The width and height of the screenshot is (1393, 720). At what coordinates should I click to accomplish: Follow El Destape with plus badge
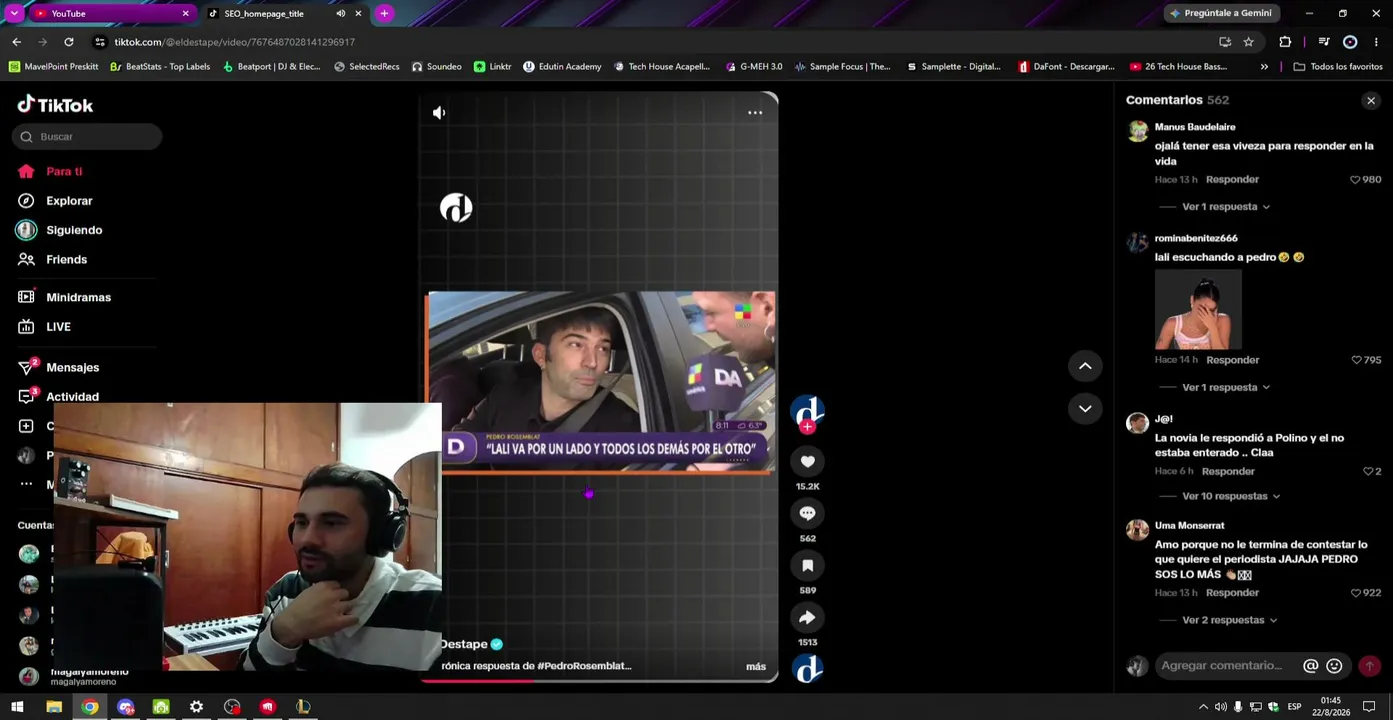click(808, 427)
